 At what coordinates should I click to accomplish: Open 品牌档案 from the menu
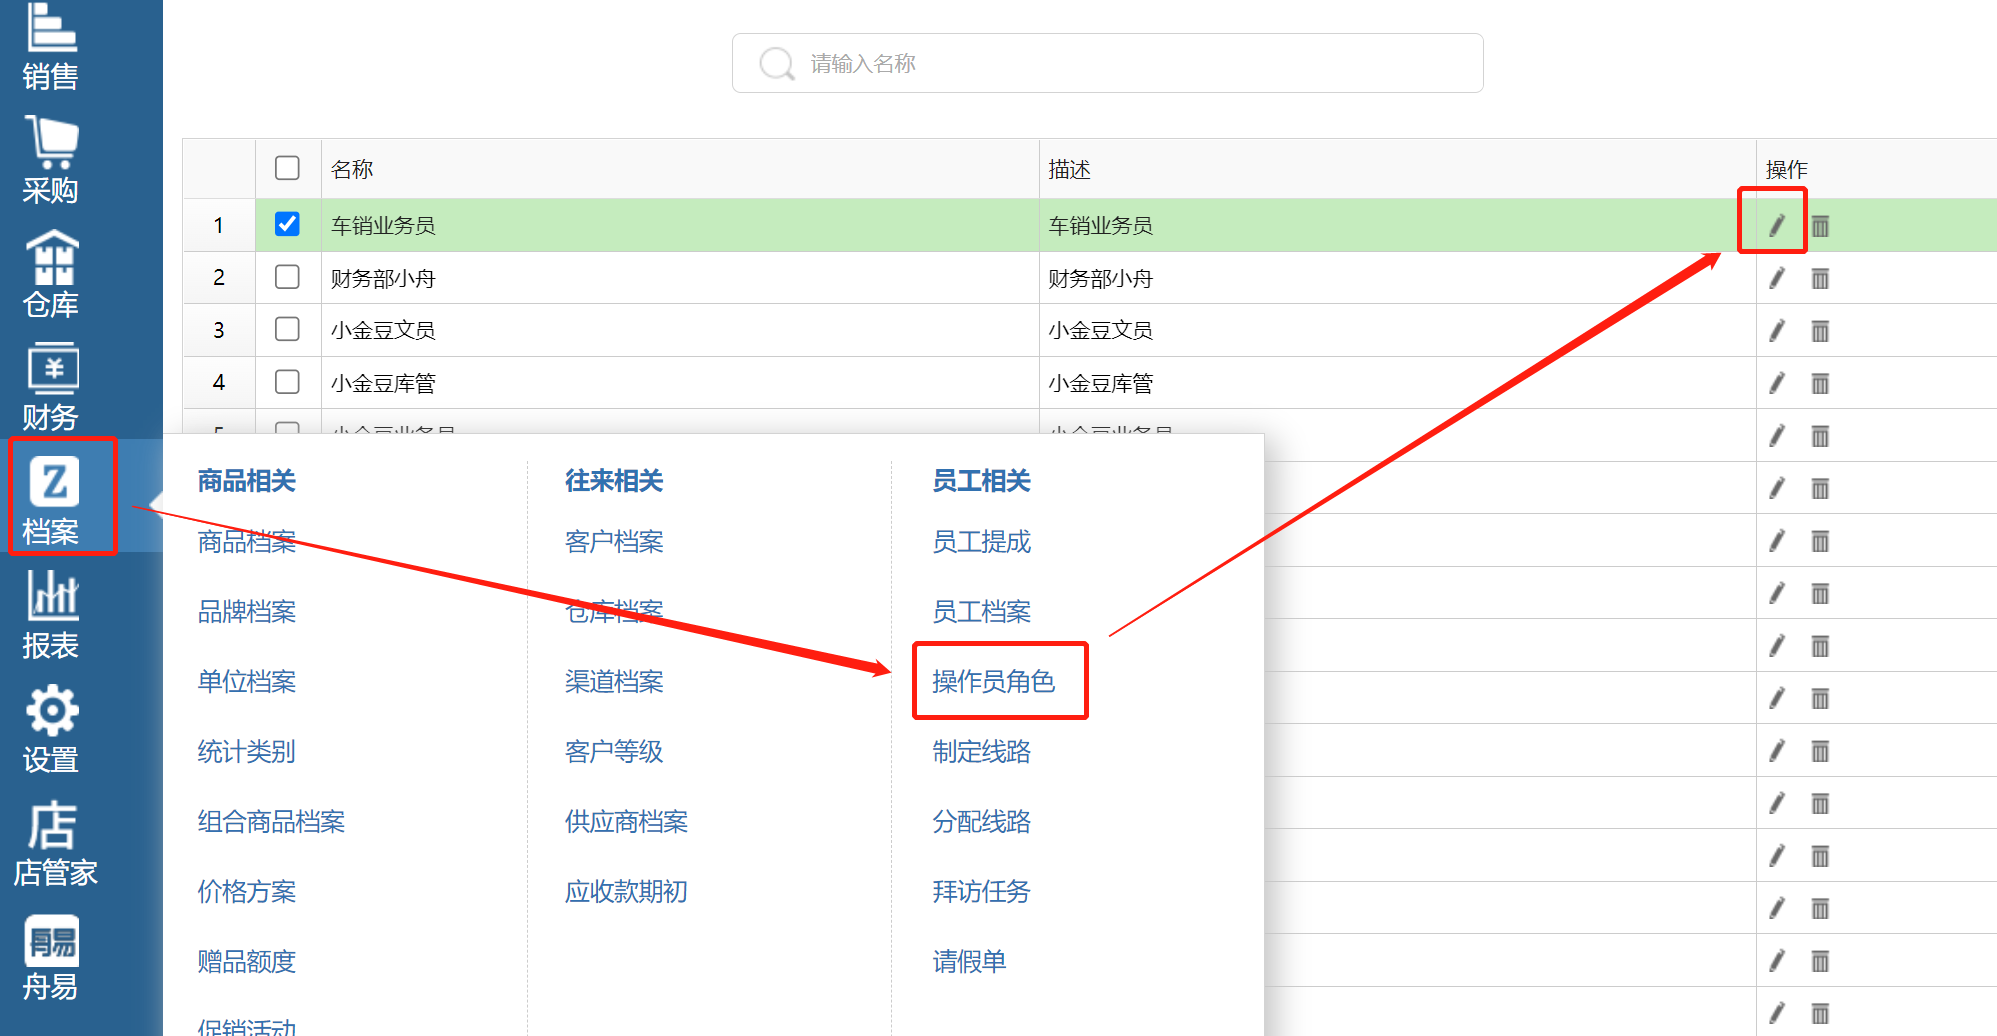247,611
